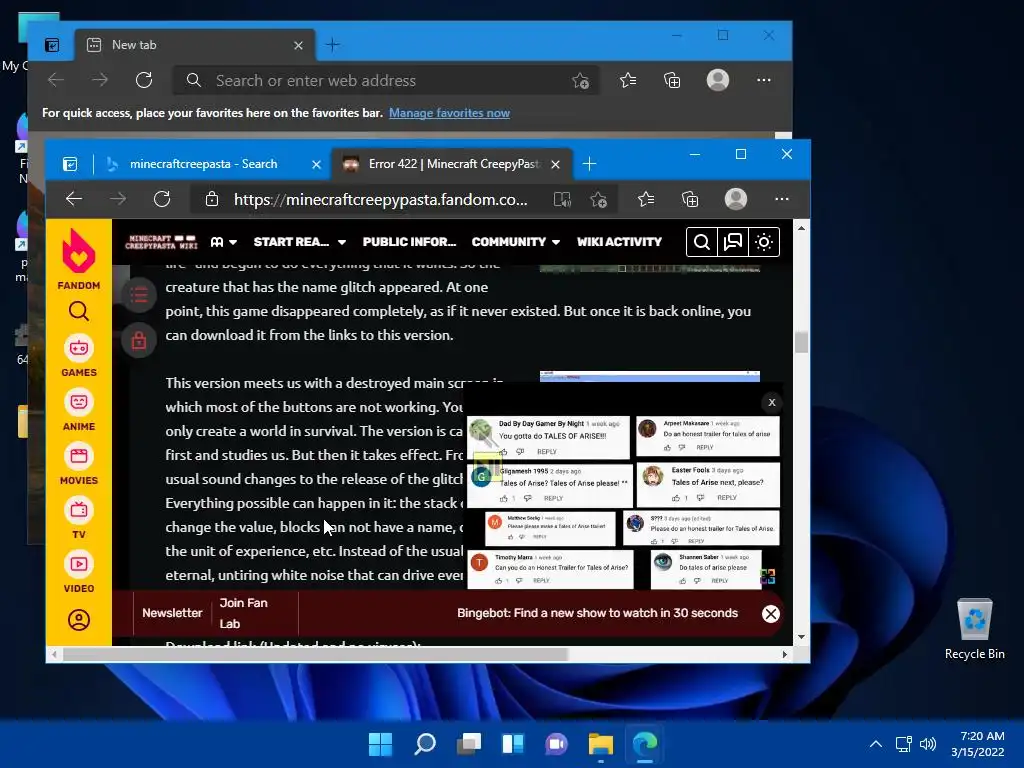This screenshot has width=1024, height=768.
Task: Open taskbar Search
Action: 425,744
